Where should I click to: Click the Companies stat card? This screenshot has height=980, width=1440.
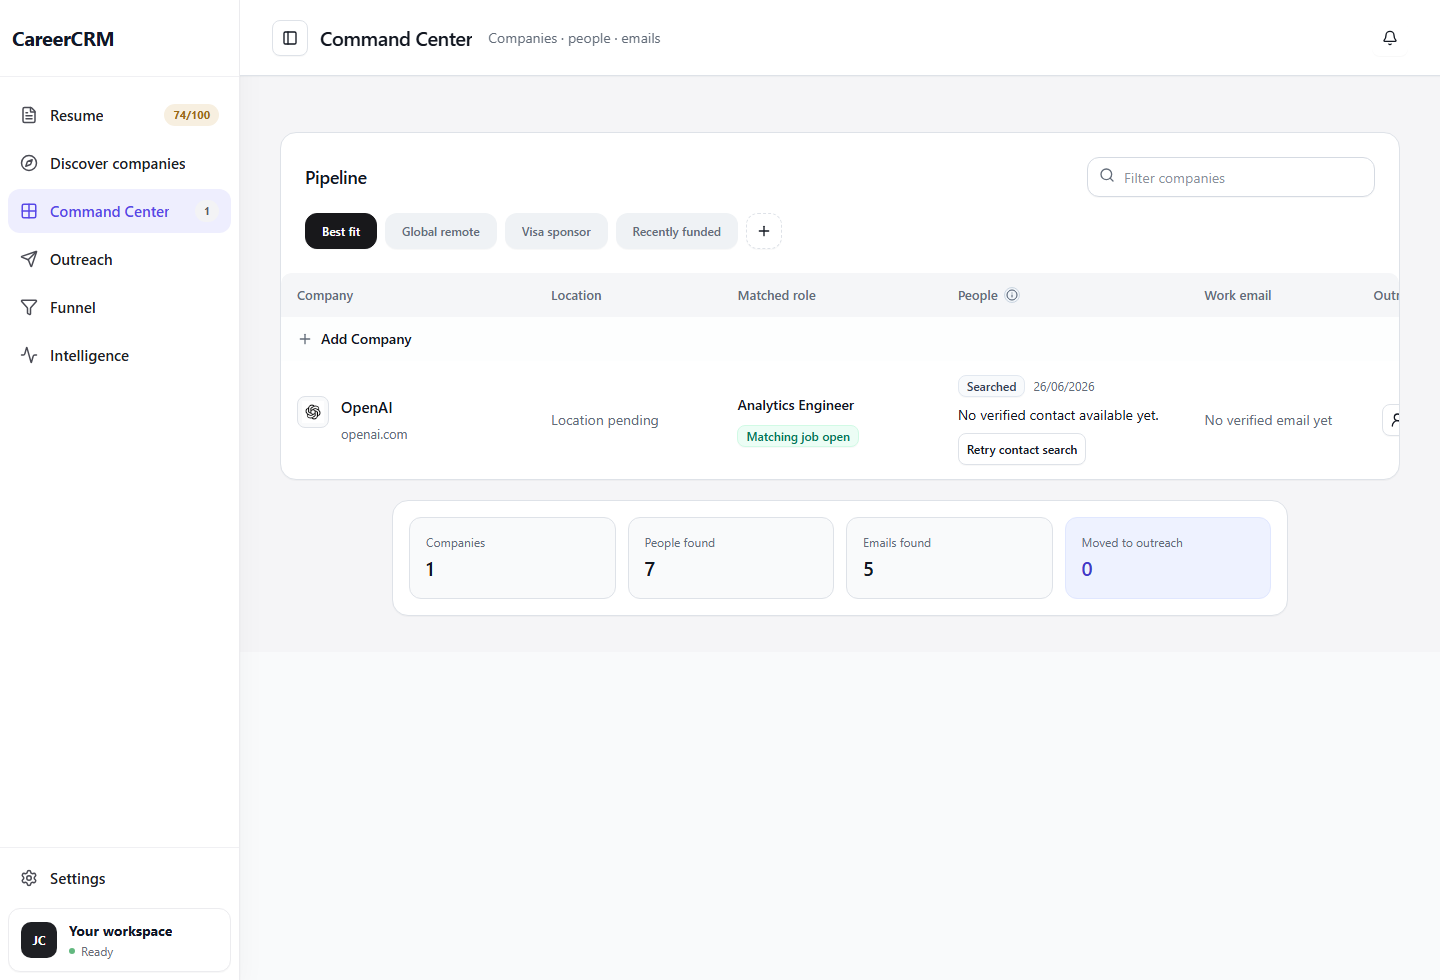tap(512, 558)
